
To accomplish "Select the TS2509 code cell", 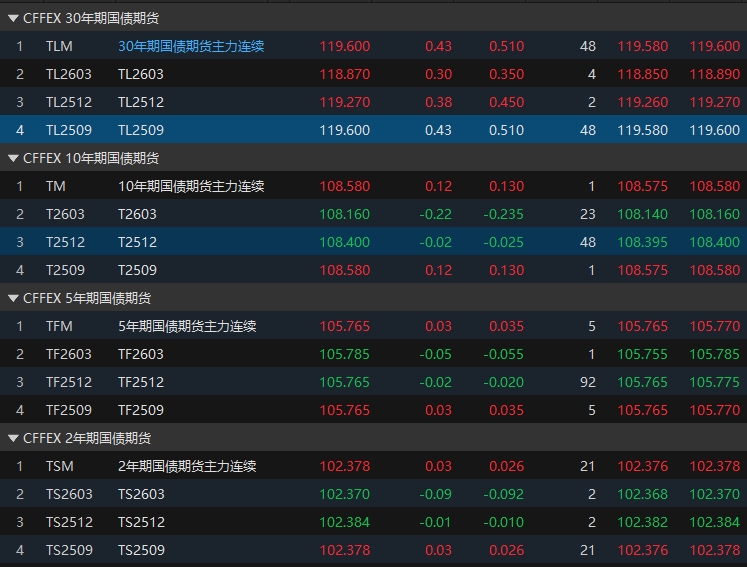I will pyautogui.click(x=69, y=550).
